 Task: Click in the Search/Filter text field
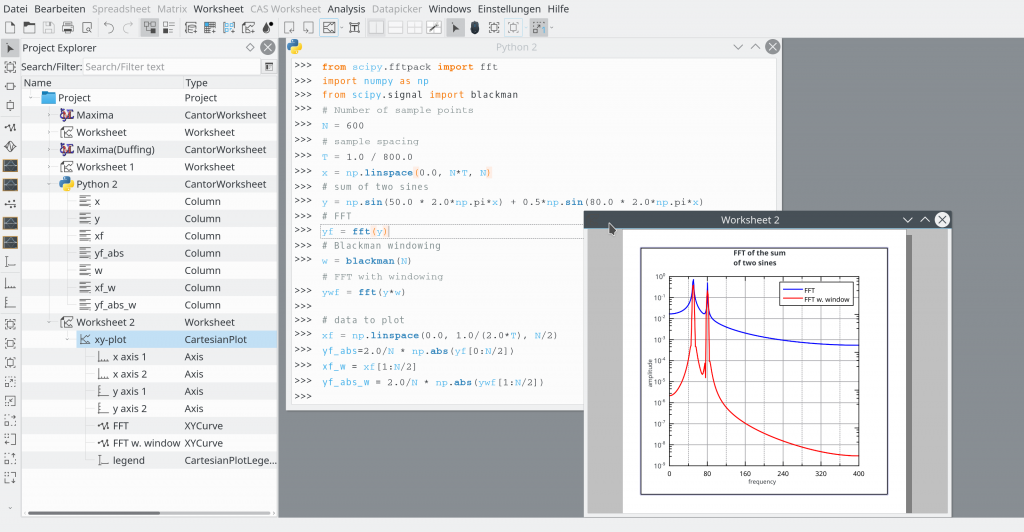point(170,66)
